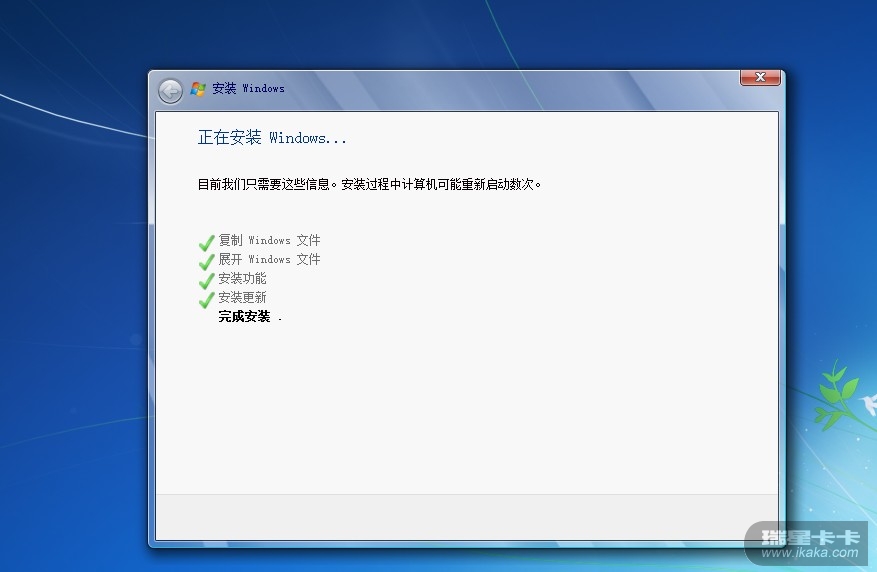Click the 安装 Windows window title text
This screenshot has height=572, width=877.
248,88
